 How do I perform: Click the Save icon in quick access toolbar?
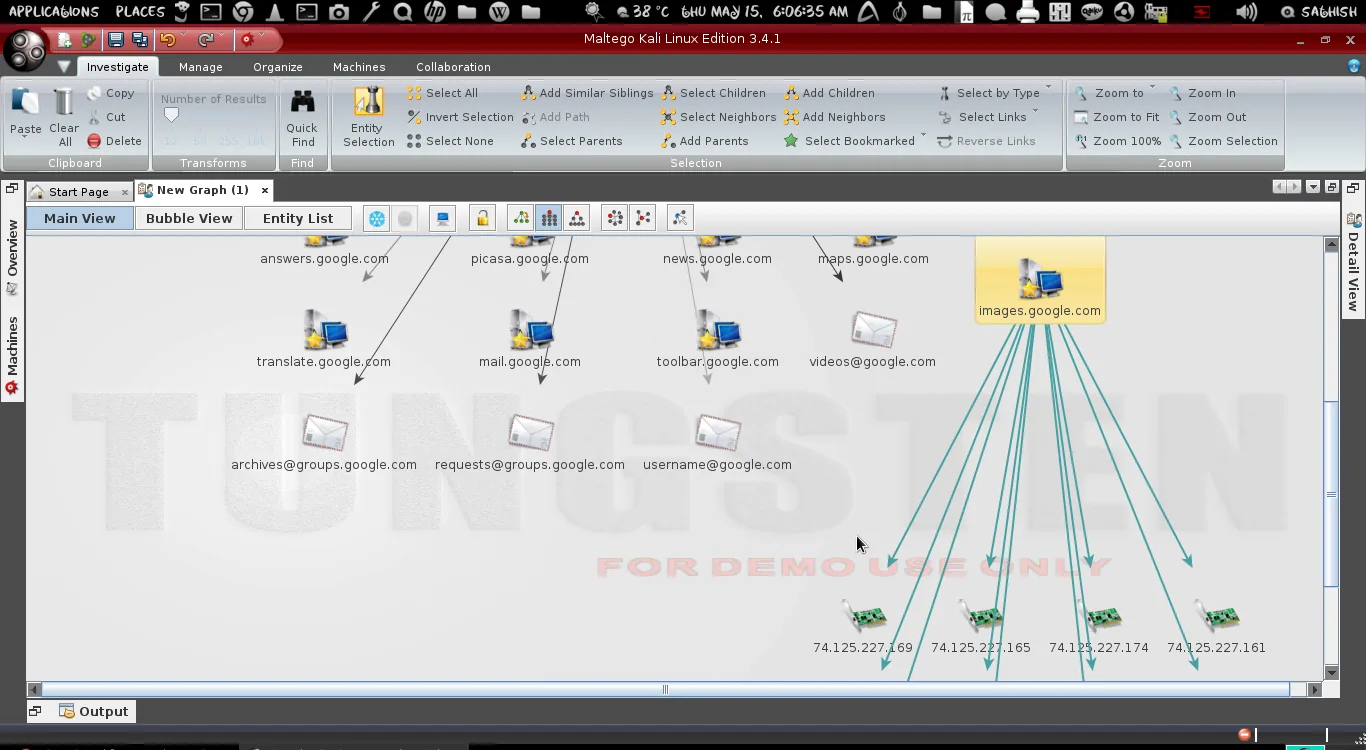(116, 40)
